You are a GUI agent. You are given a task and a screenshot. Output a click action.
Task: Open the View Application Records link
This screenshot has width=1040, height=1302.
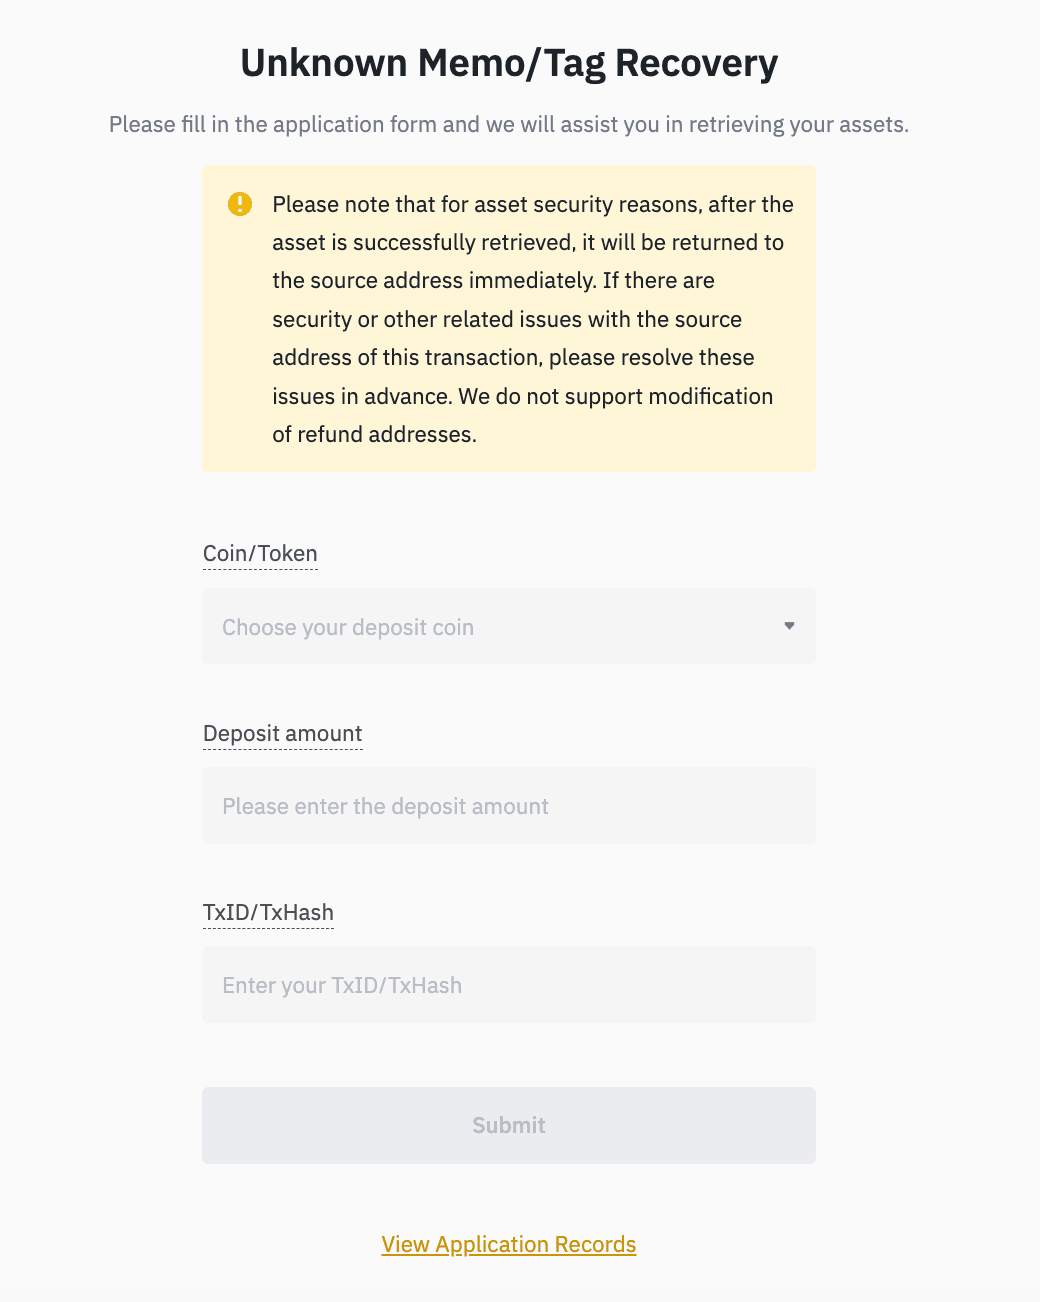[508, 1244]
